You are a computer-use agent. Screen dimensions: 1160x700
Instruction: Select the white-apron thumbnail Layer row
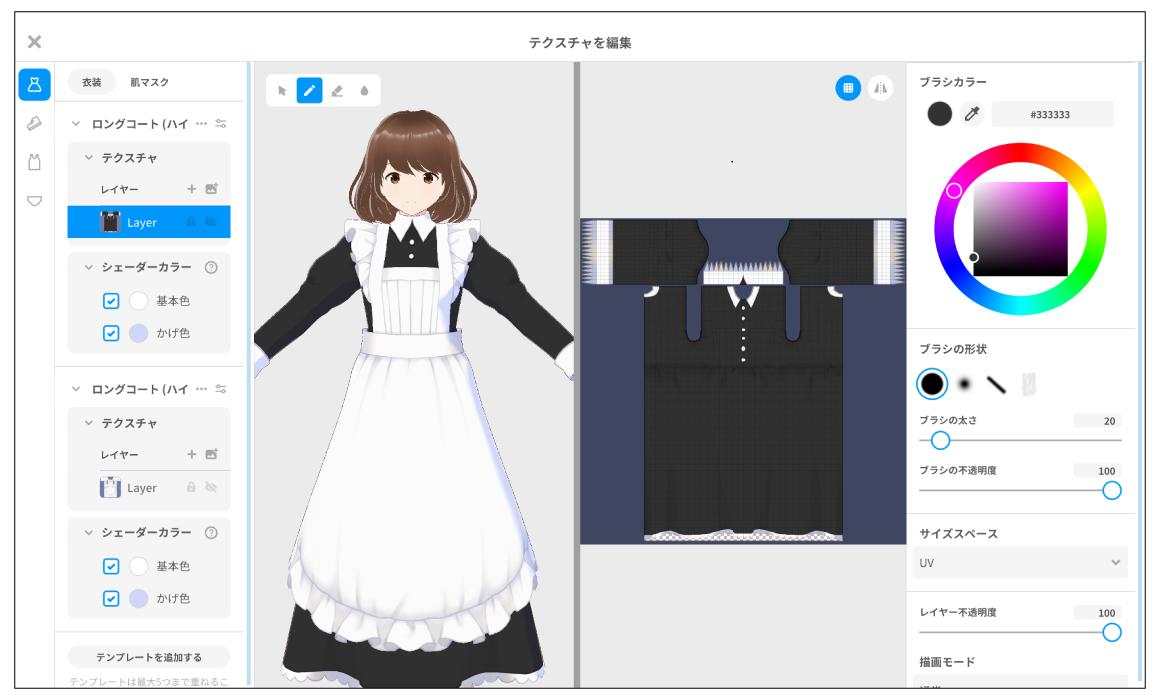(x=149, y=488)
